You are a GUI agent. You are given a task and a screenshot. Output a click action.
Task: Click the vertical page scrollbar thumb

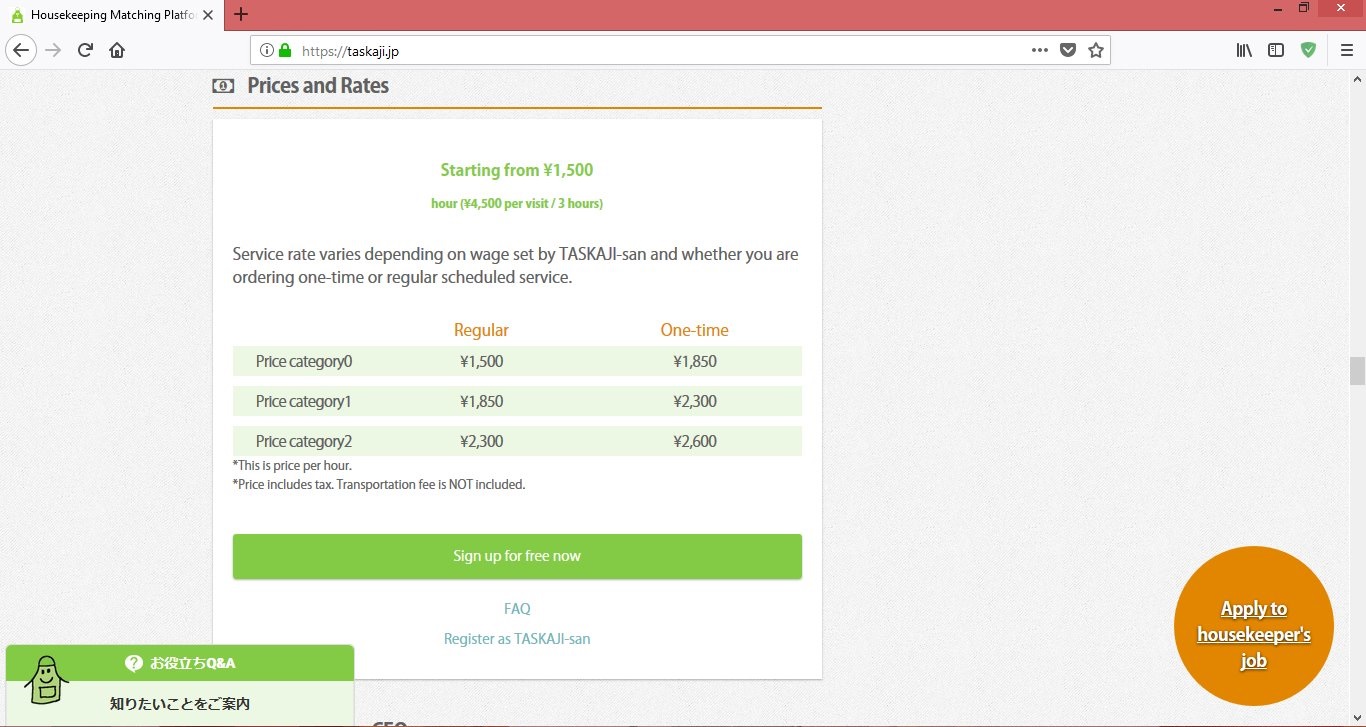pos(1357,370)
